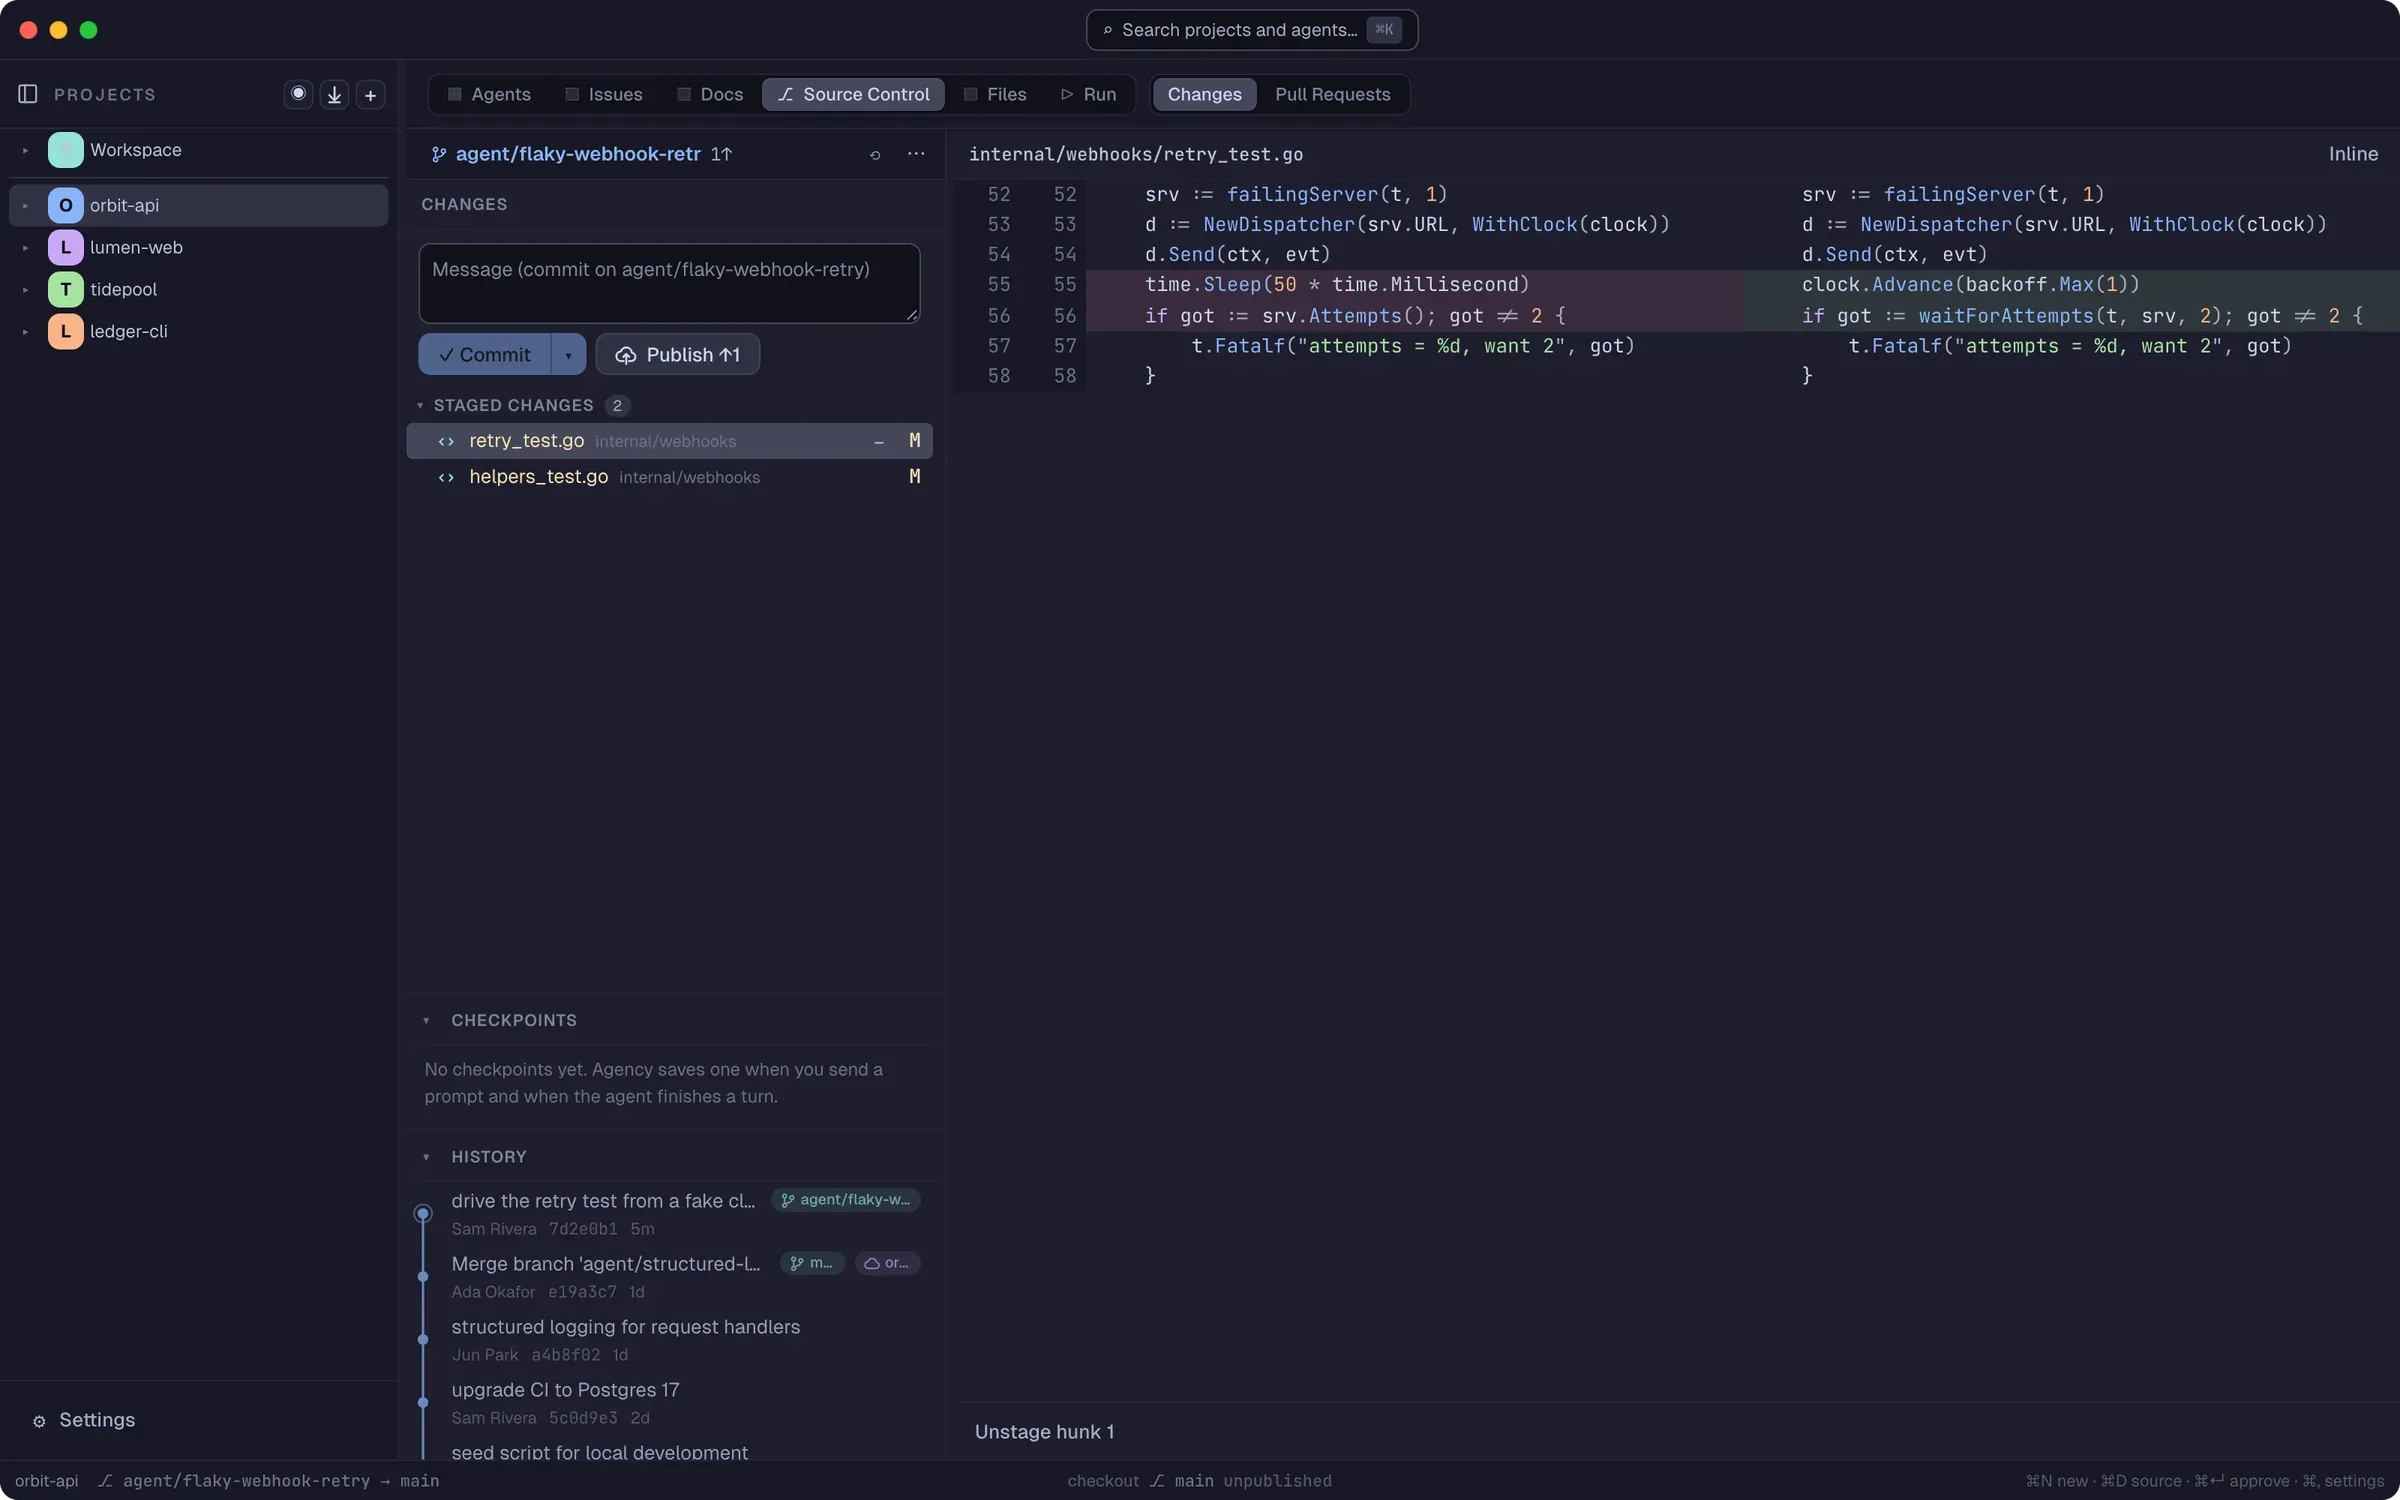
Task: Click the Workspace avatar icon
Action: [x=65, y=150]
